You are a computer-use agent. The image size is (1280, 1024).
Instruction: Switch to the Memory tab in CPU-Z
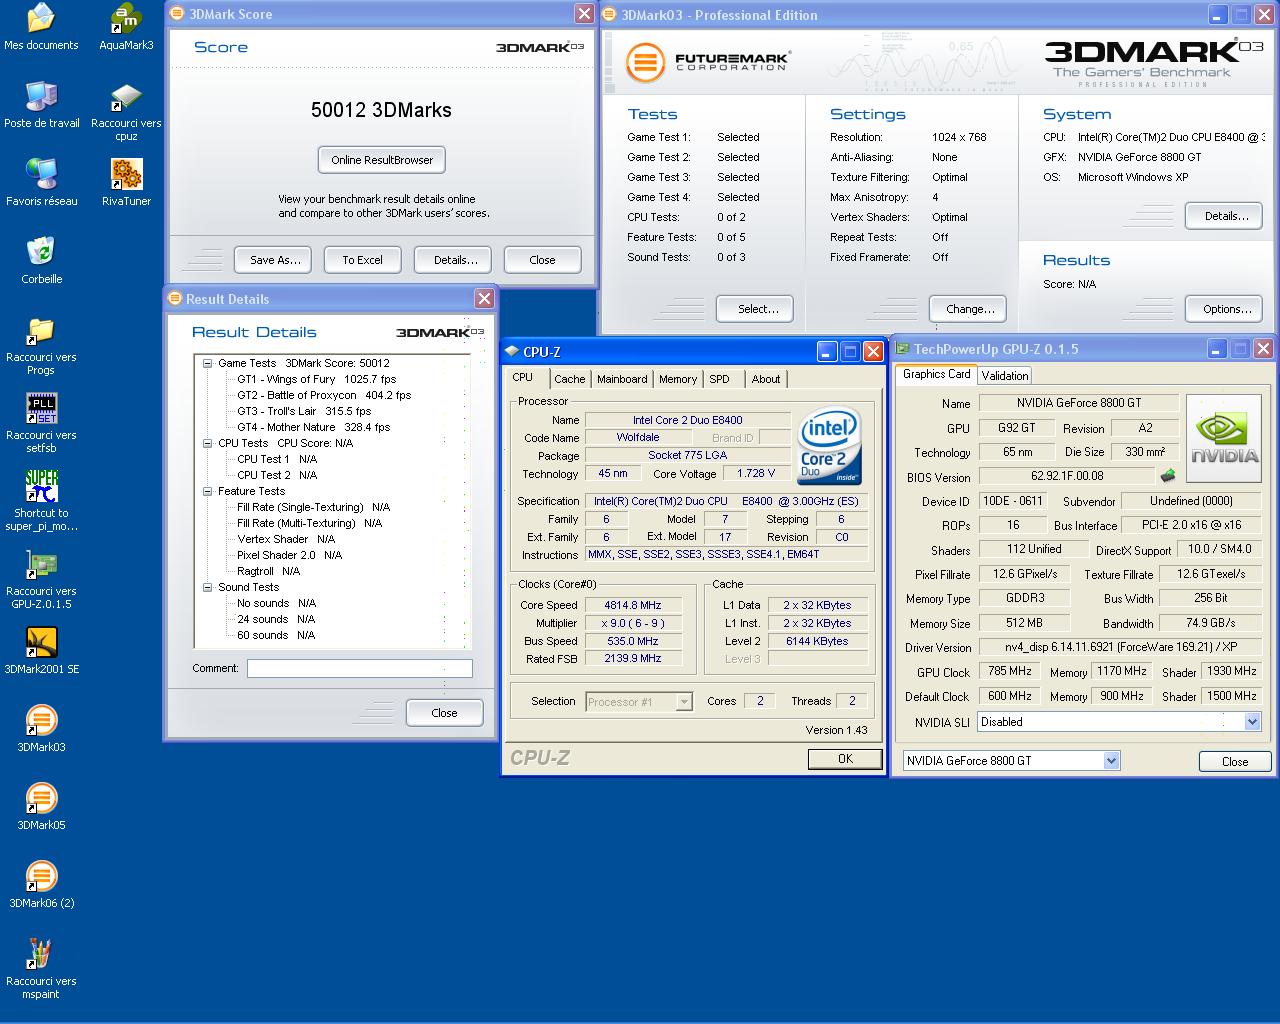[x=678, y=379]
